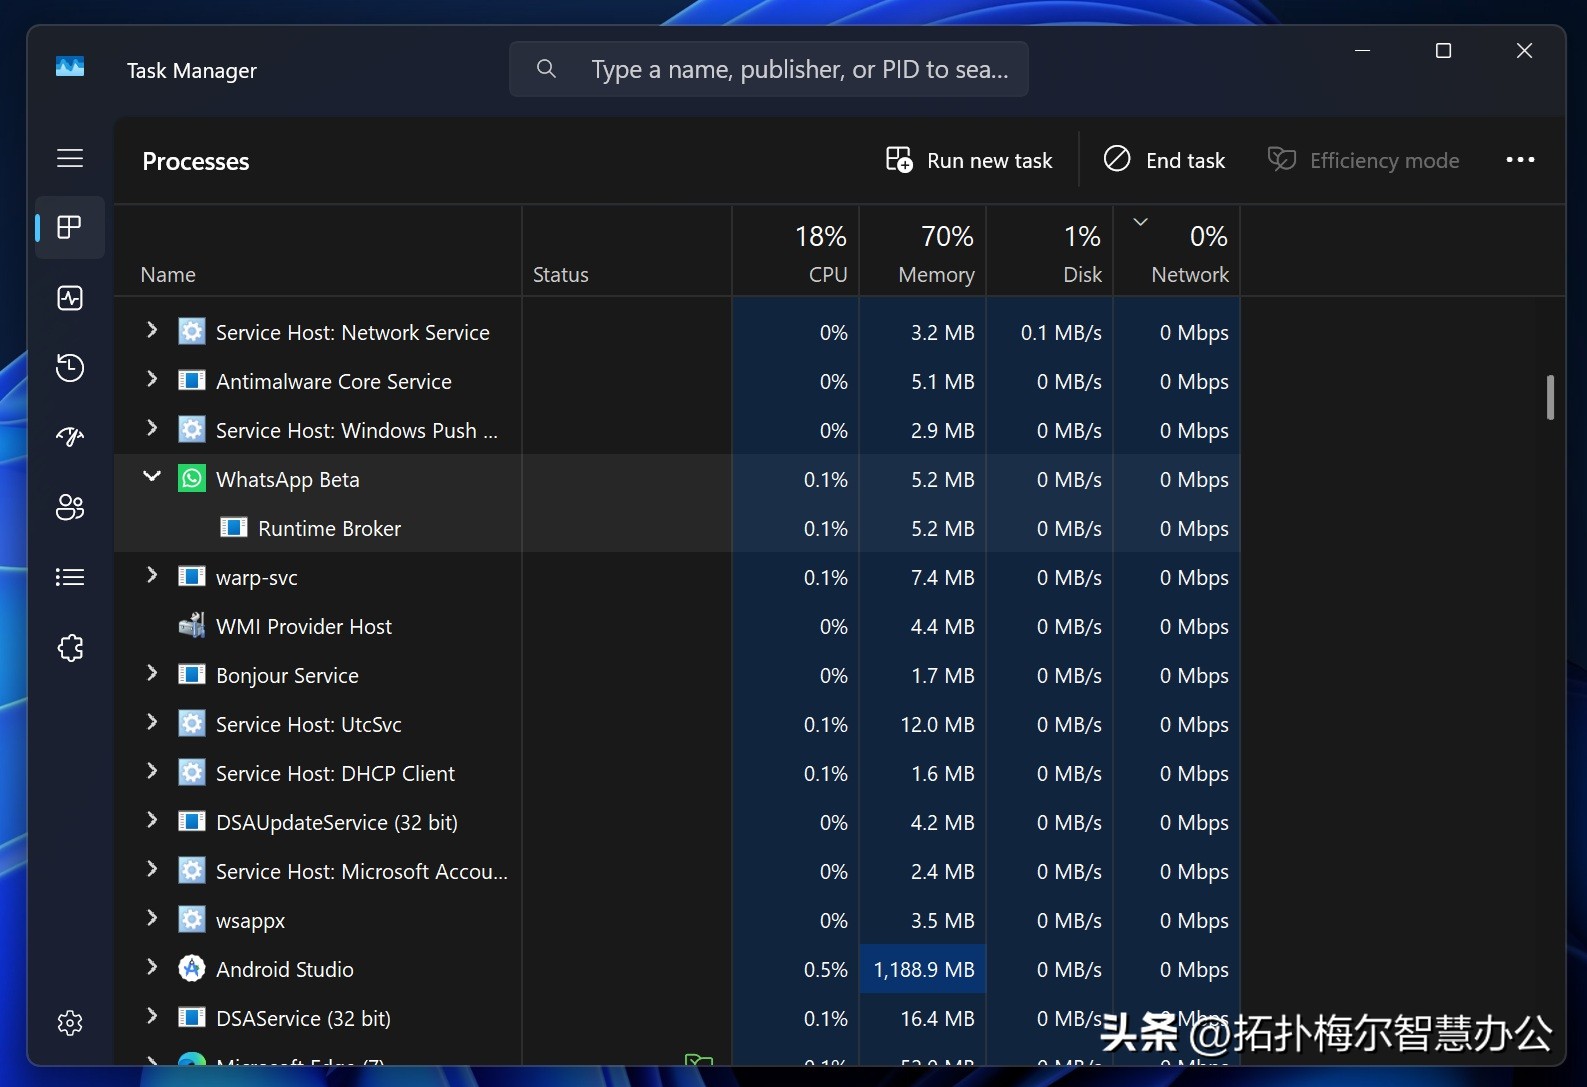Click the Service Host: DHCP Client icon

pos(192,772)
